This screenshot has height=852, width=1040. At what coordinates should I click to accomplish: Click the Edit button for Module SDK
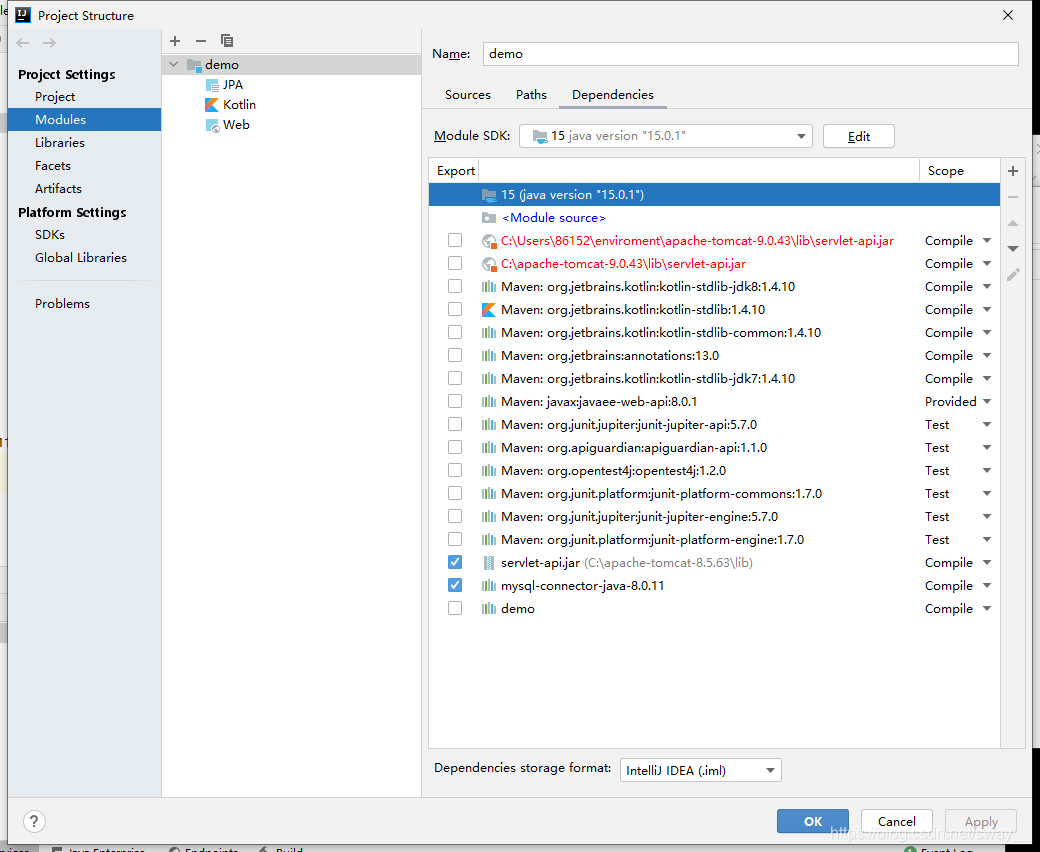(x=859, y=137)
